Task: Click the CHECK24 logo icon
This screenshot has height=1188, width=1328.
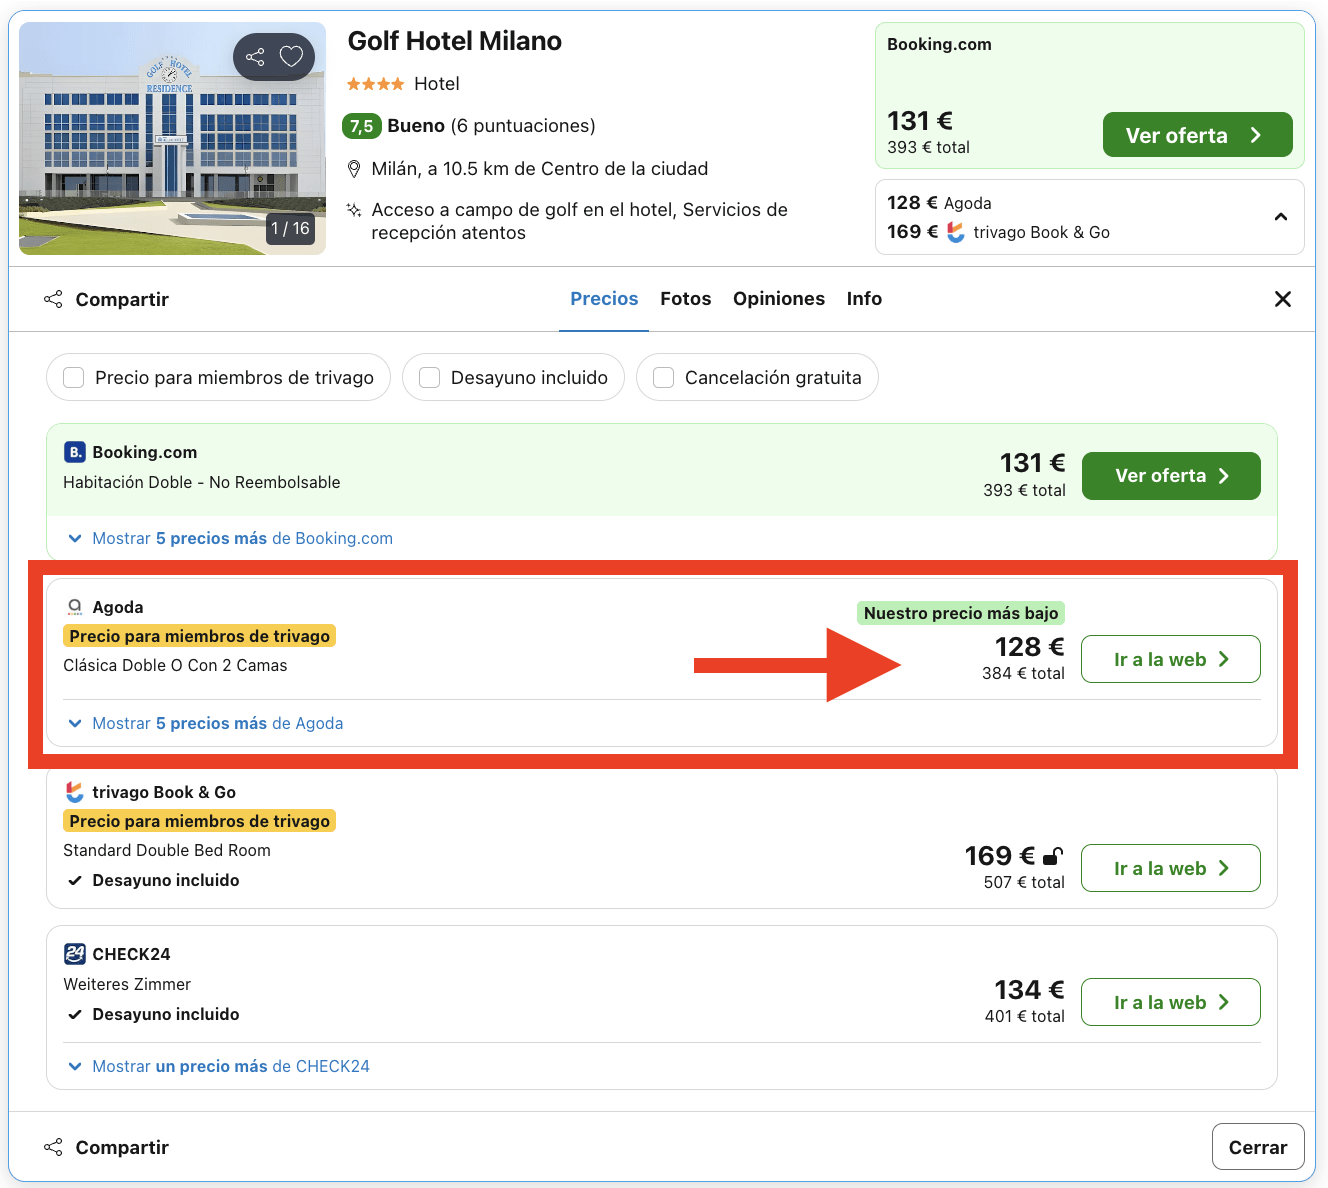Action: tap(75, 954)
